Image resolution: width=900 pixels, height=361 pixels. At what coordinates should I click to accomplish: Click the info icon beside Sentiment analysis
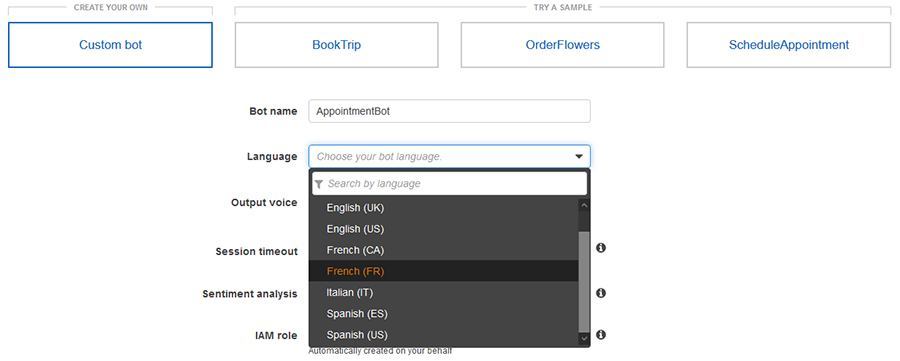(601, 293)
